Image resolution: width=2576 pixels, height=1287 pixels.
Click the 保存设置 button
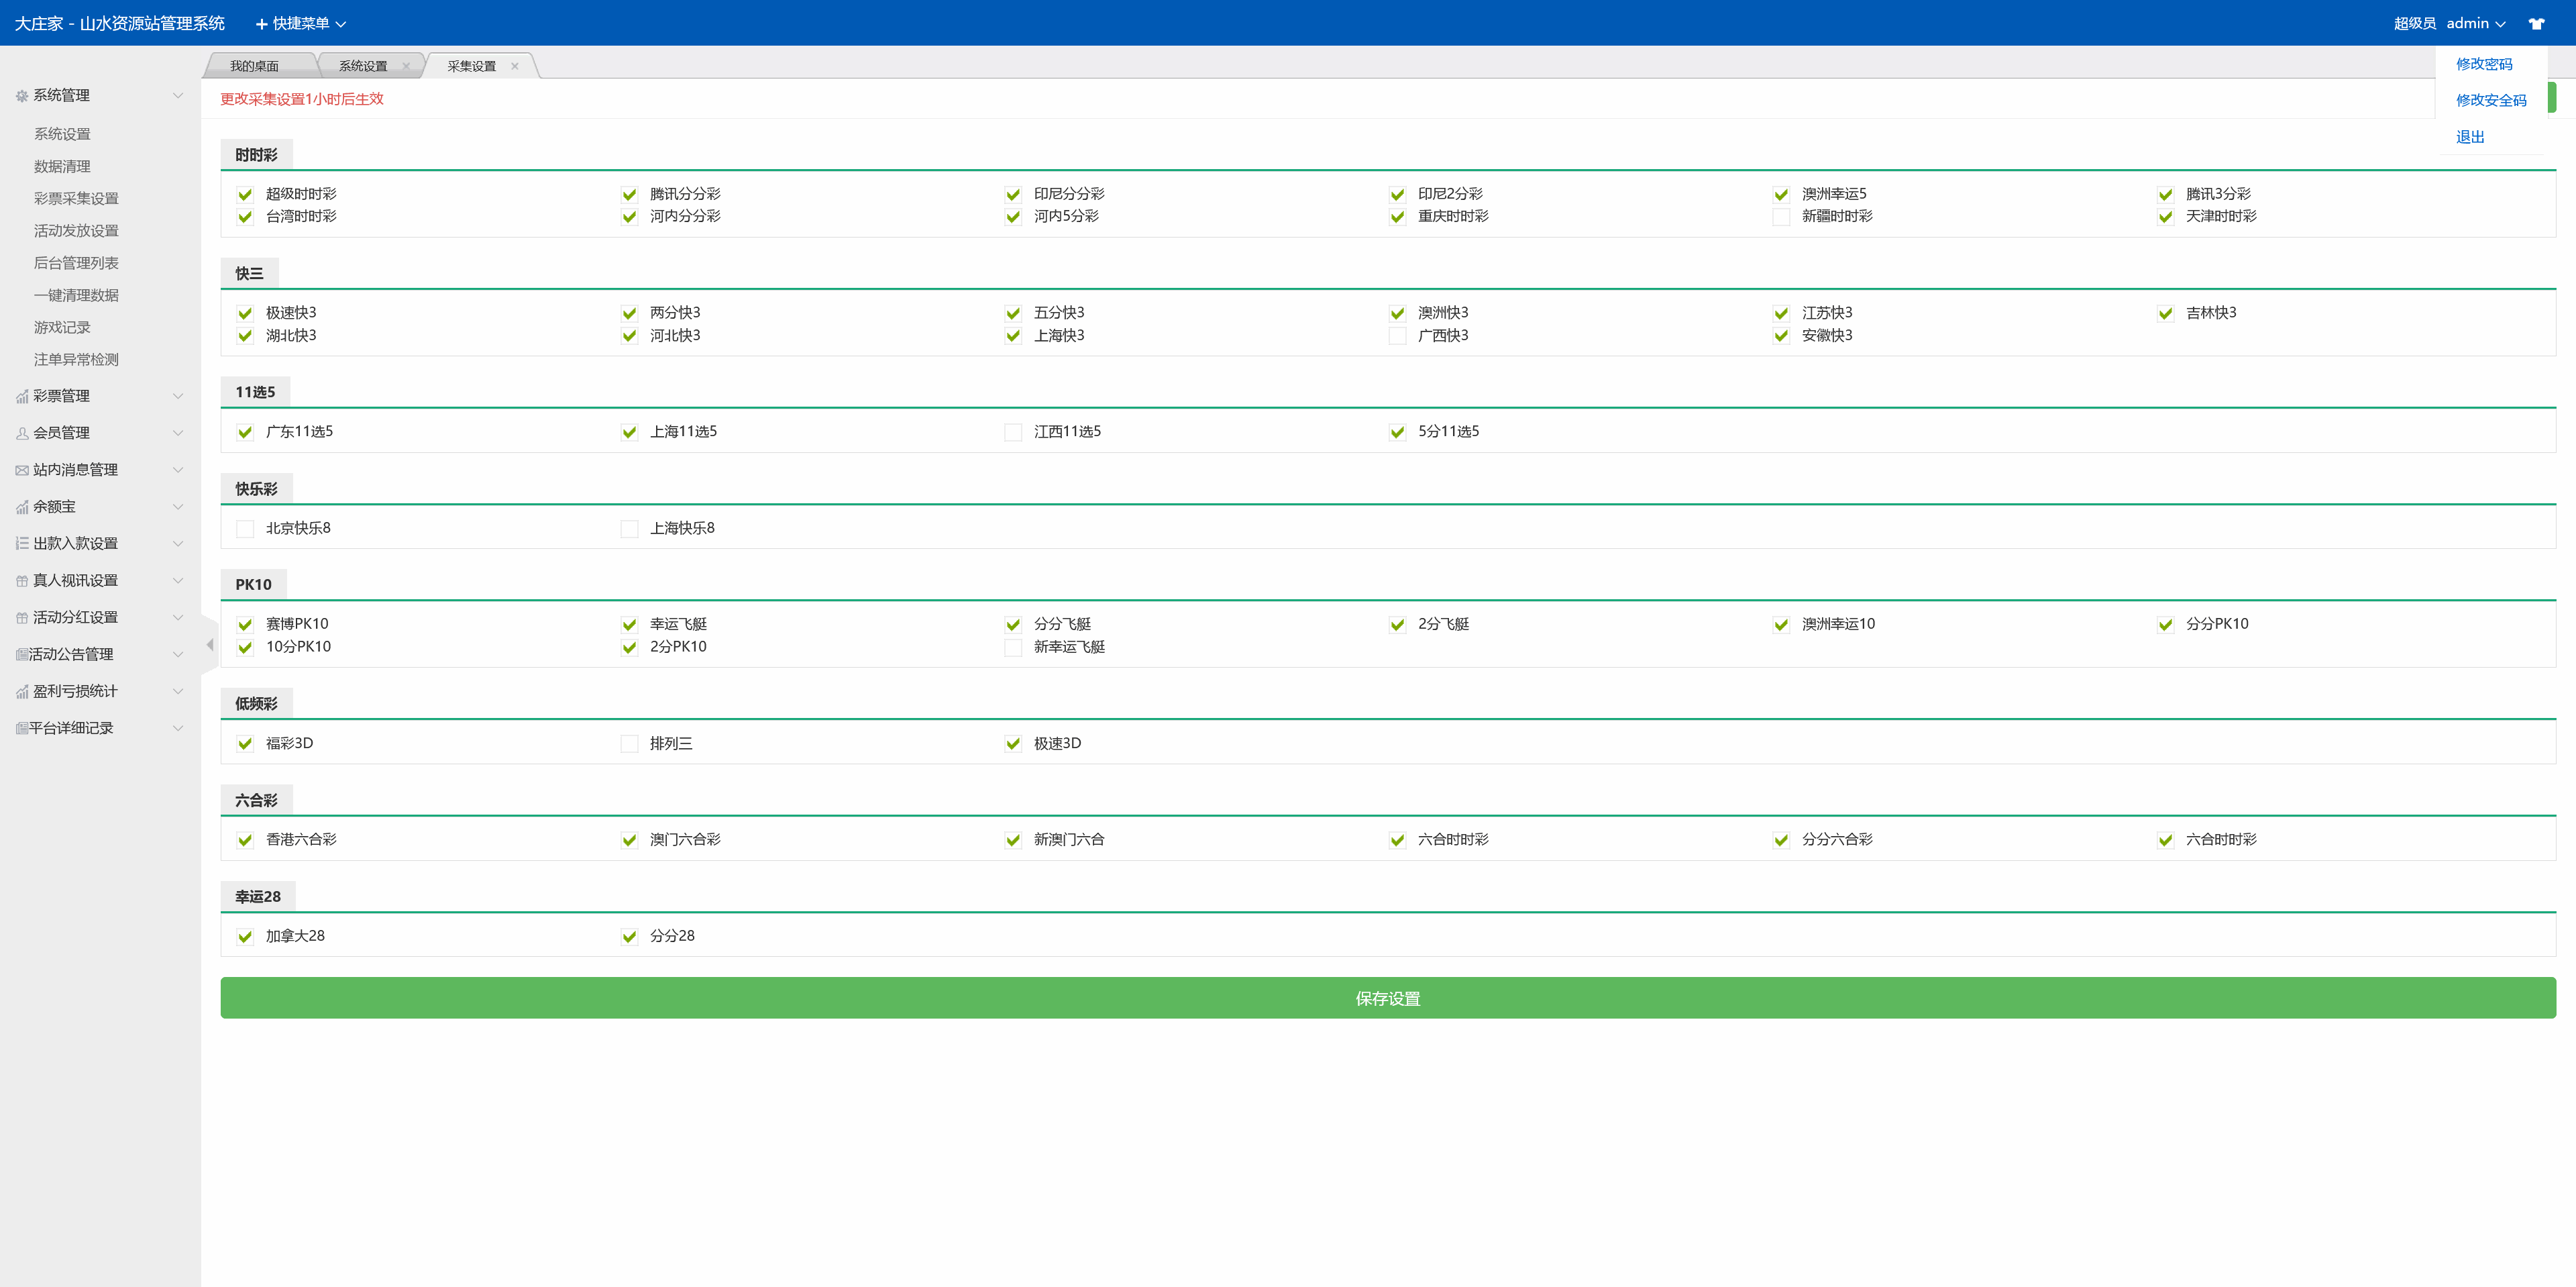1387,998
